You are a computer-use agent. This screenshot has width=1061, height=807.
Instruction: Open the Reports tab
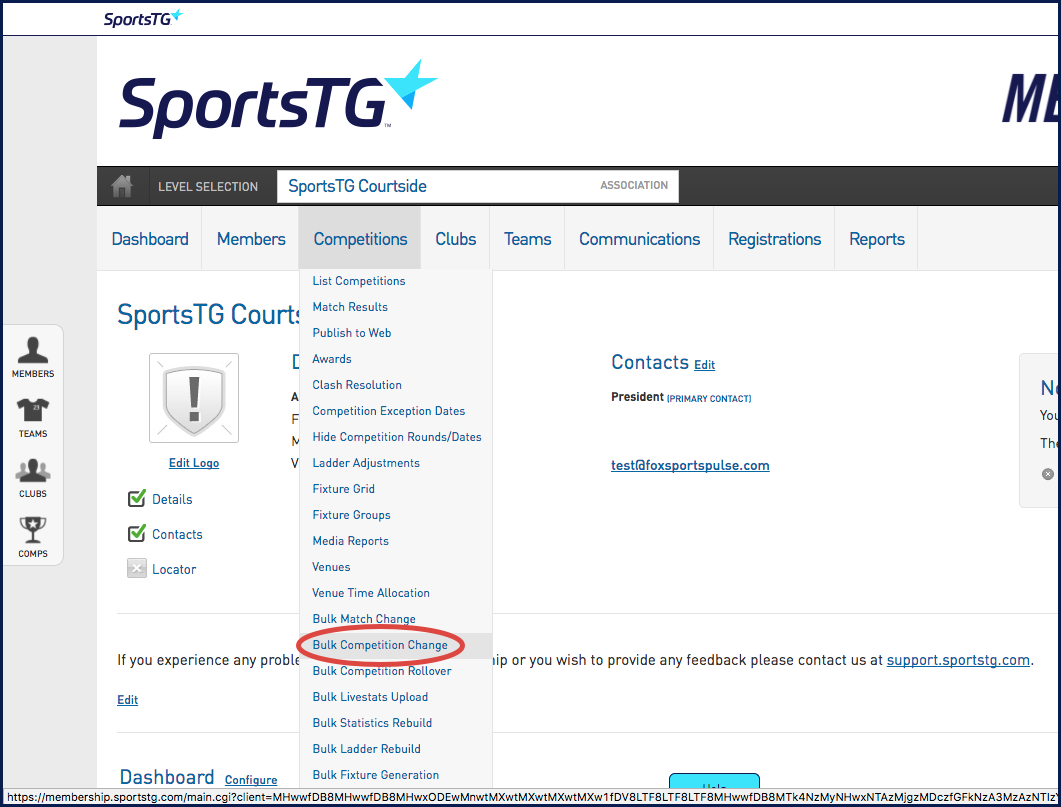point(876,239)
